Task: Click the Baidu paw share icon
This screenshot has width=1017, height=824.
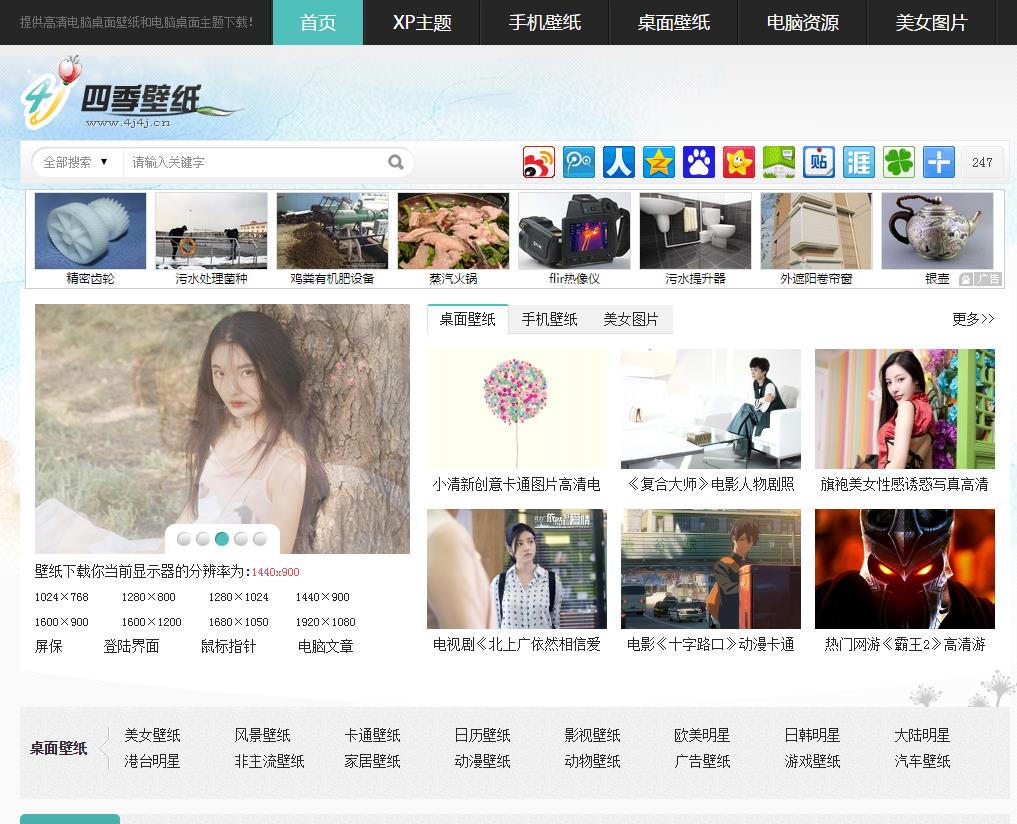Action: (699, 162)
